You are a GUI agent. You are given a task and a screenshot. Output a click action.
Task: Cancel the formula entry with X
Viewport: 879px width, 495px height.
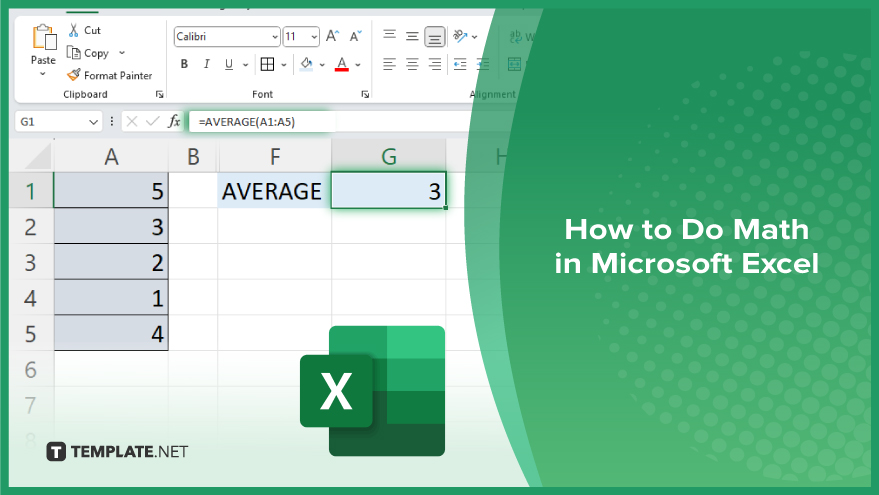(132, 121)
